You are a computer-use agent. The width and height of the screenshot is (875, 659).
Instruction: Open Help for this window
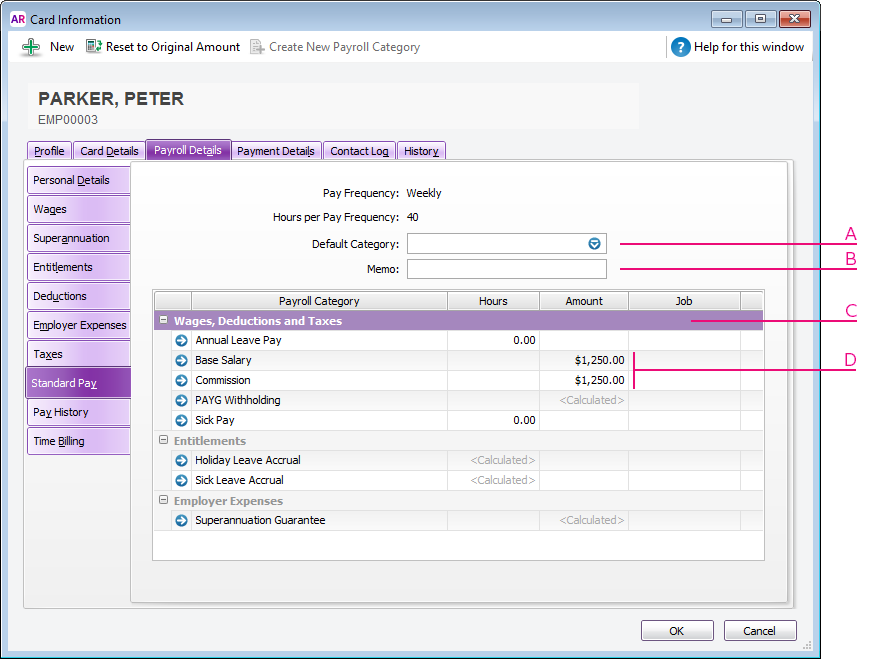click(x=739, y=46)
